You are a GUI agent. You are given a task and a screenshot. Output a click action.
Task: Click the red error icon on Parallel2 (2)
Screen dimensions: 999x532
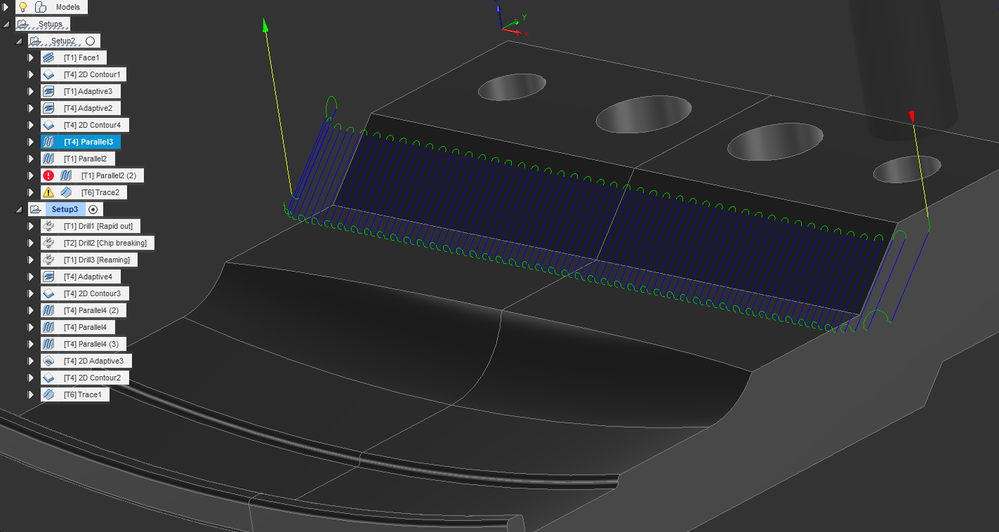click(x=48, y=175)
